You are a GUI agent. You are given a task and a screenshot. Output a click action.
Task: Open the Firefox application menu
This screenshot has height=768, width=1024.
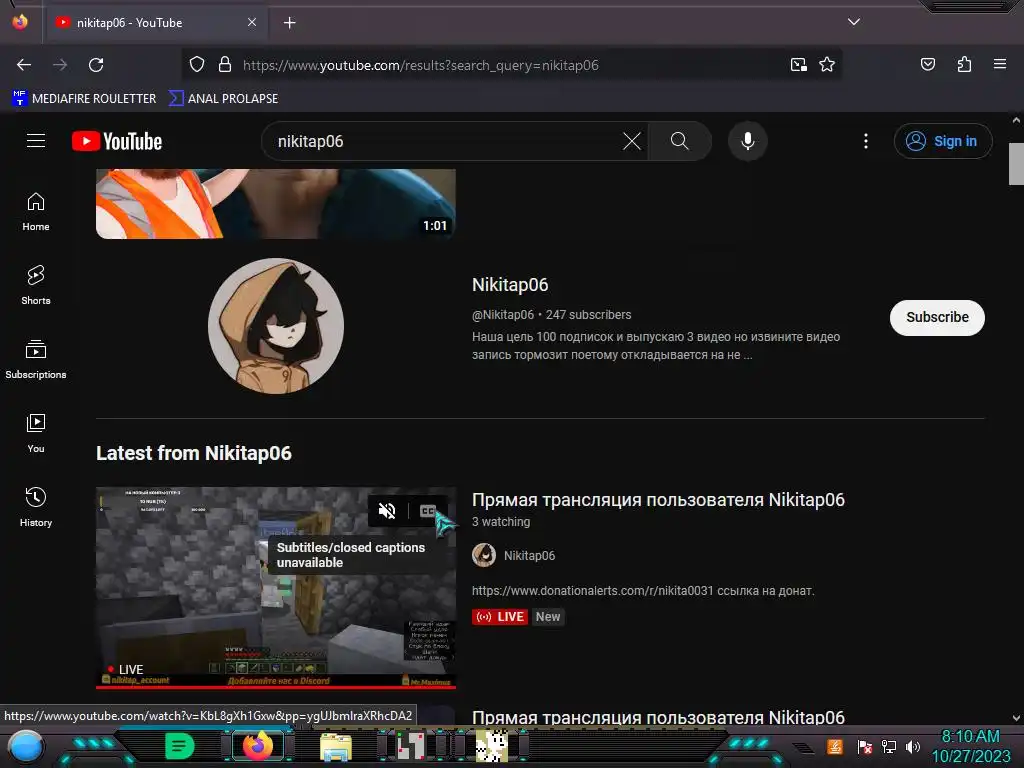[x=999, y=65]
